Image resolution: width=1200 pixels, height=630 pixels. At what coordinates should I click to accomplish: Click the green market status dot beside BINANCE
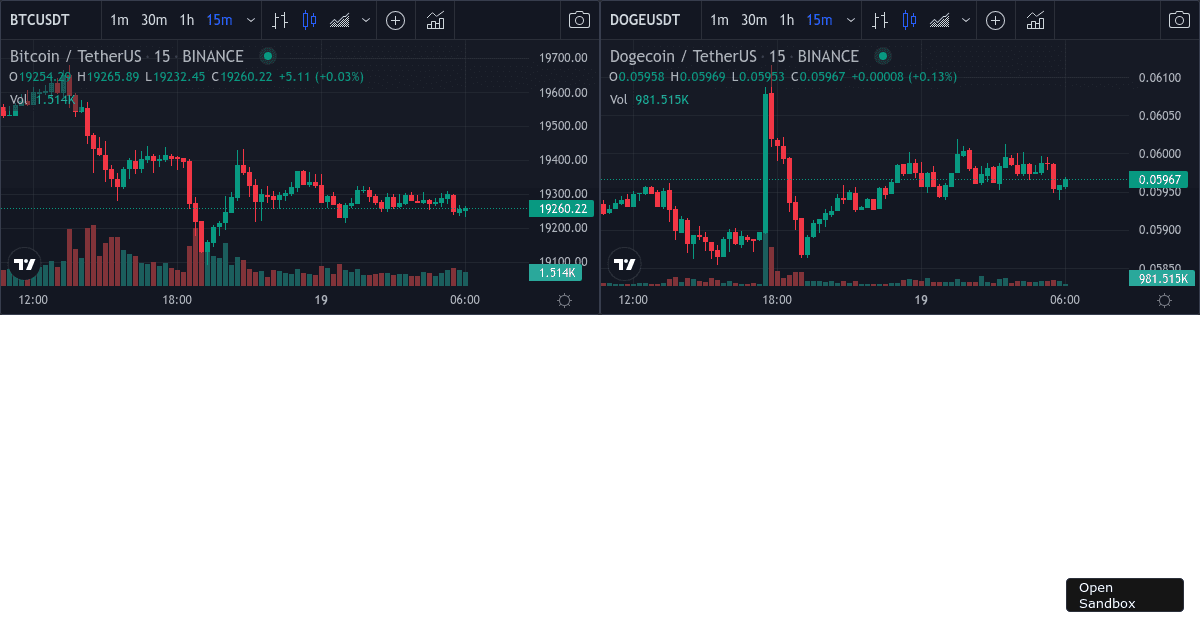click(x=267, y=57)
